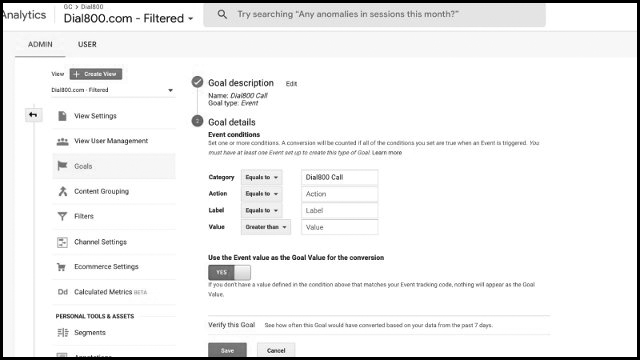Follow the Learn more link
This screenshot has height=360, width=640.
point(387,153)
